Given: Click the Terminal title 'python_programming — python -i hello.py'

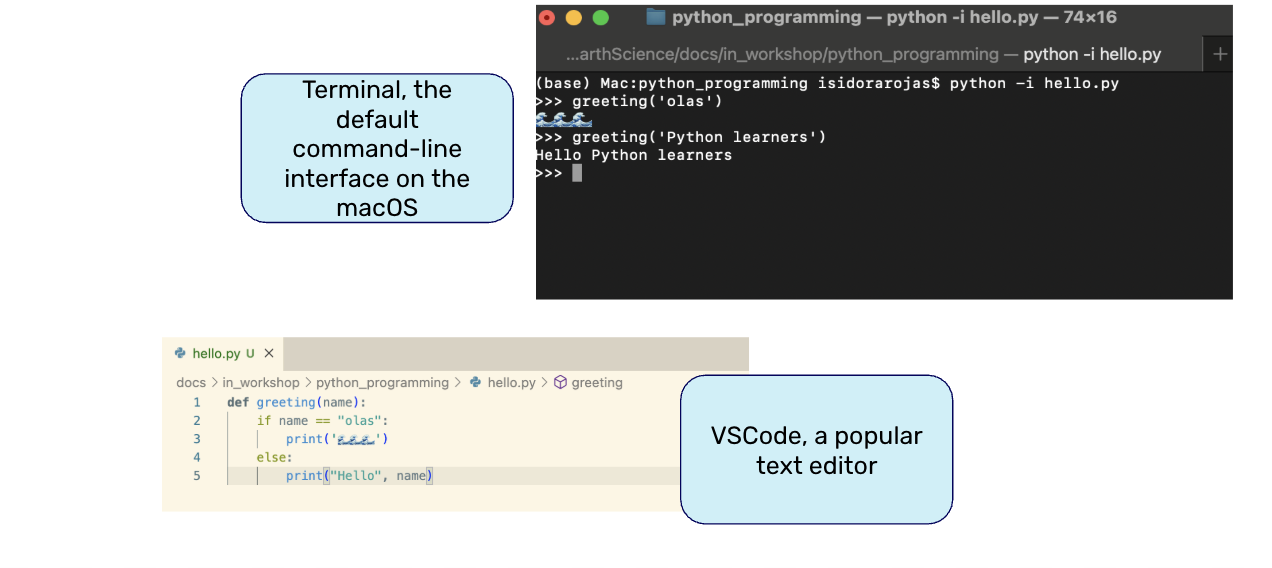Looking at the screenshot, I should pos(894,17).
